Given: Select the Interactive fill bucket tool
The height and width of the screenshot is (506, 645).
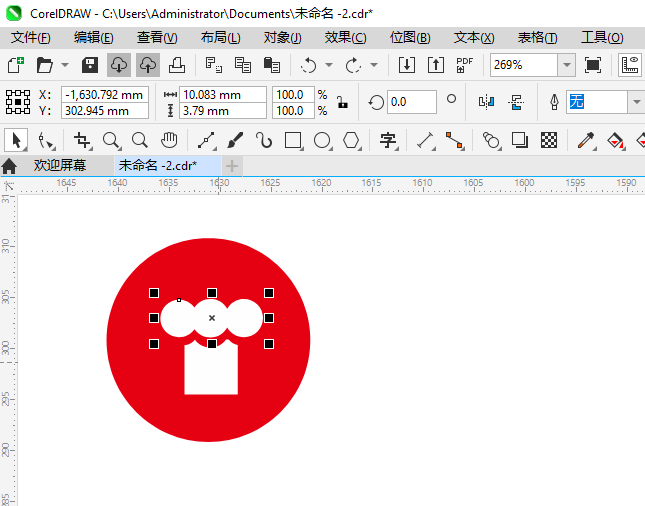Looking at the screenshot, I should (x=615, y=141).
